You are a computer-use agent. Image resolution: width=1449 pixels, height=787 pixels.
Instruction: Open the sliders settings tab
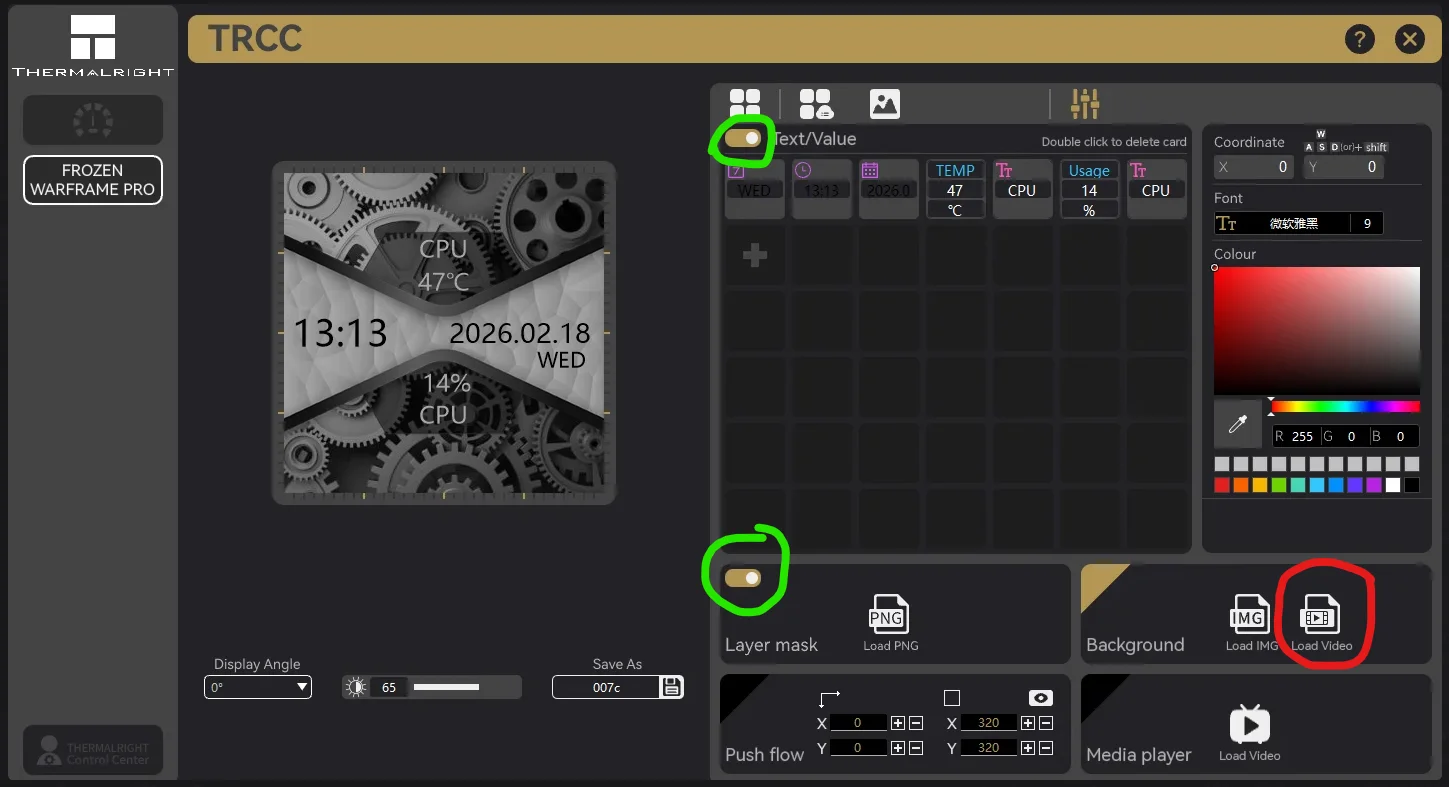point(1085,103)
